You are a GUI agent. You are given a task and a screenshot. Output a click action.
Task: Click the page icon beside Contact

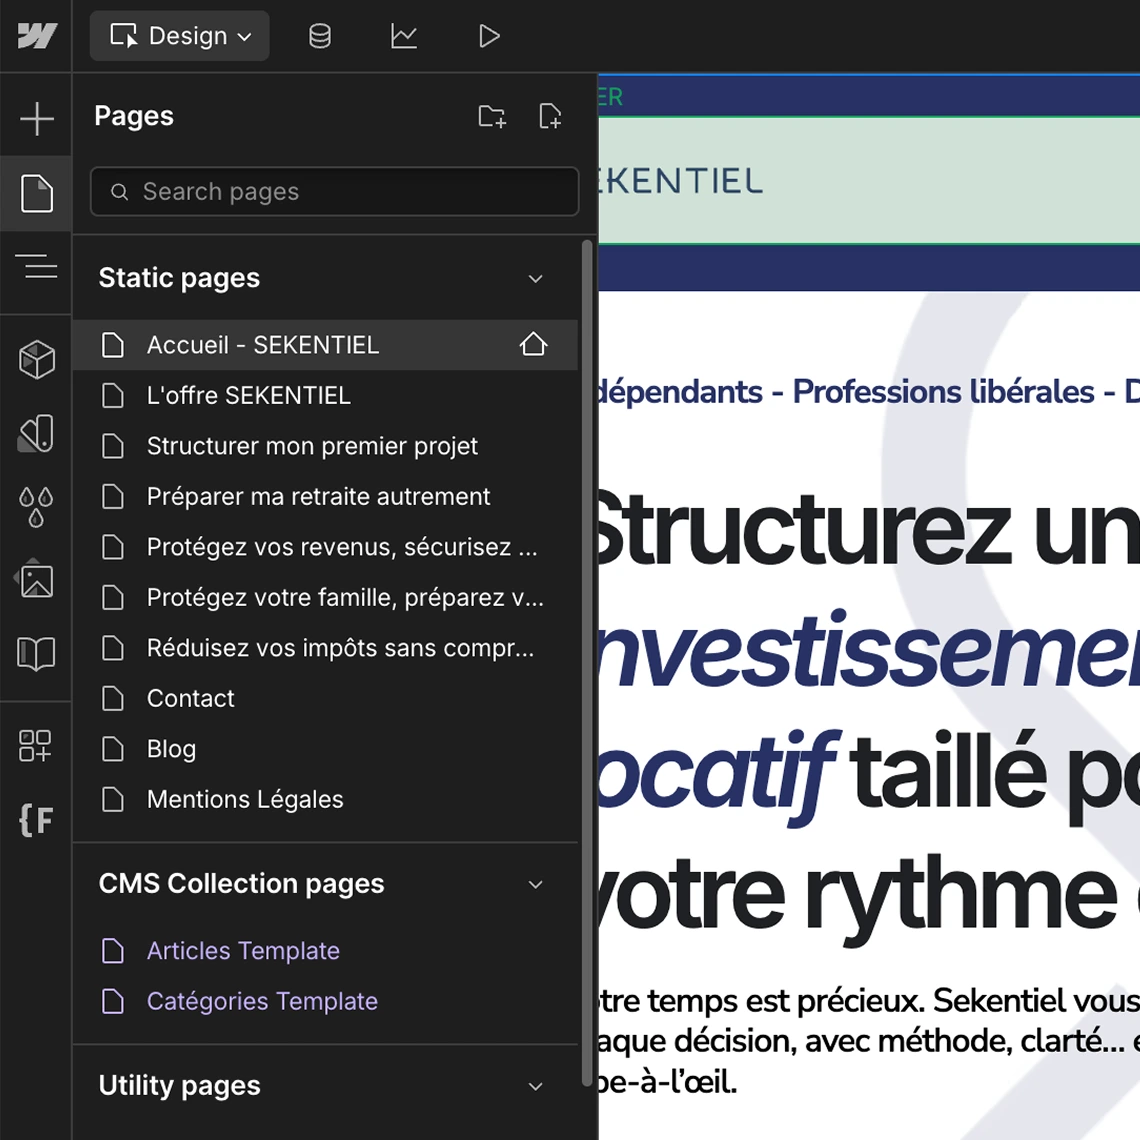click(x=113, y=699)
